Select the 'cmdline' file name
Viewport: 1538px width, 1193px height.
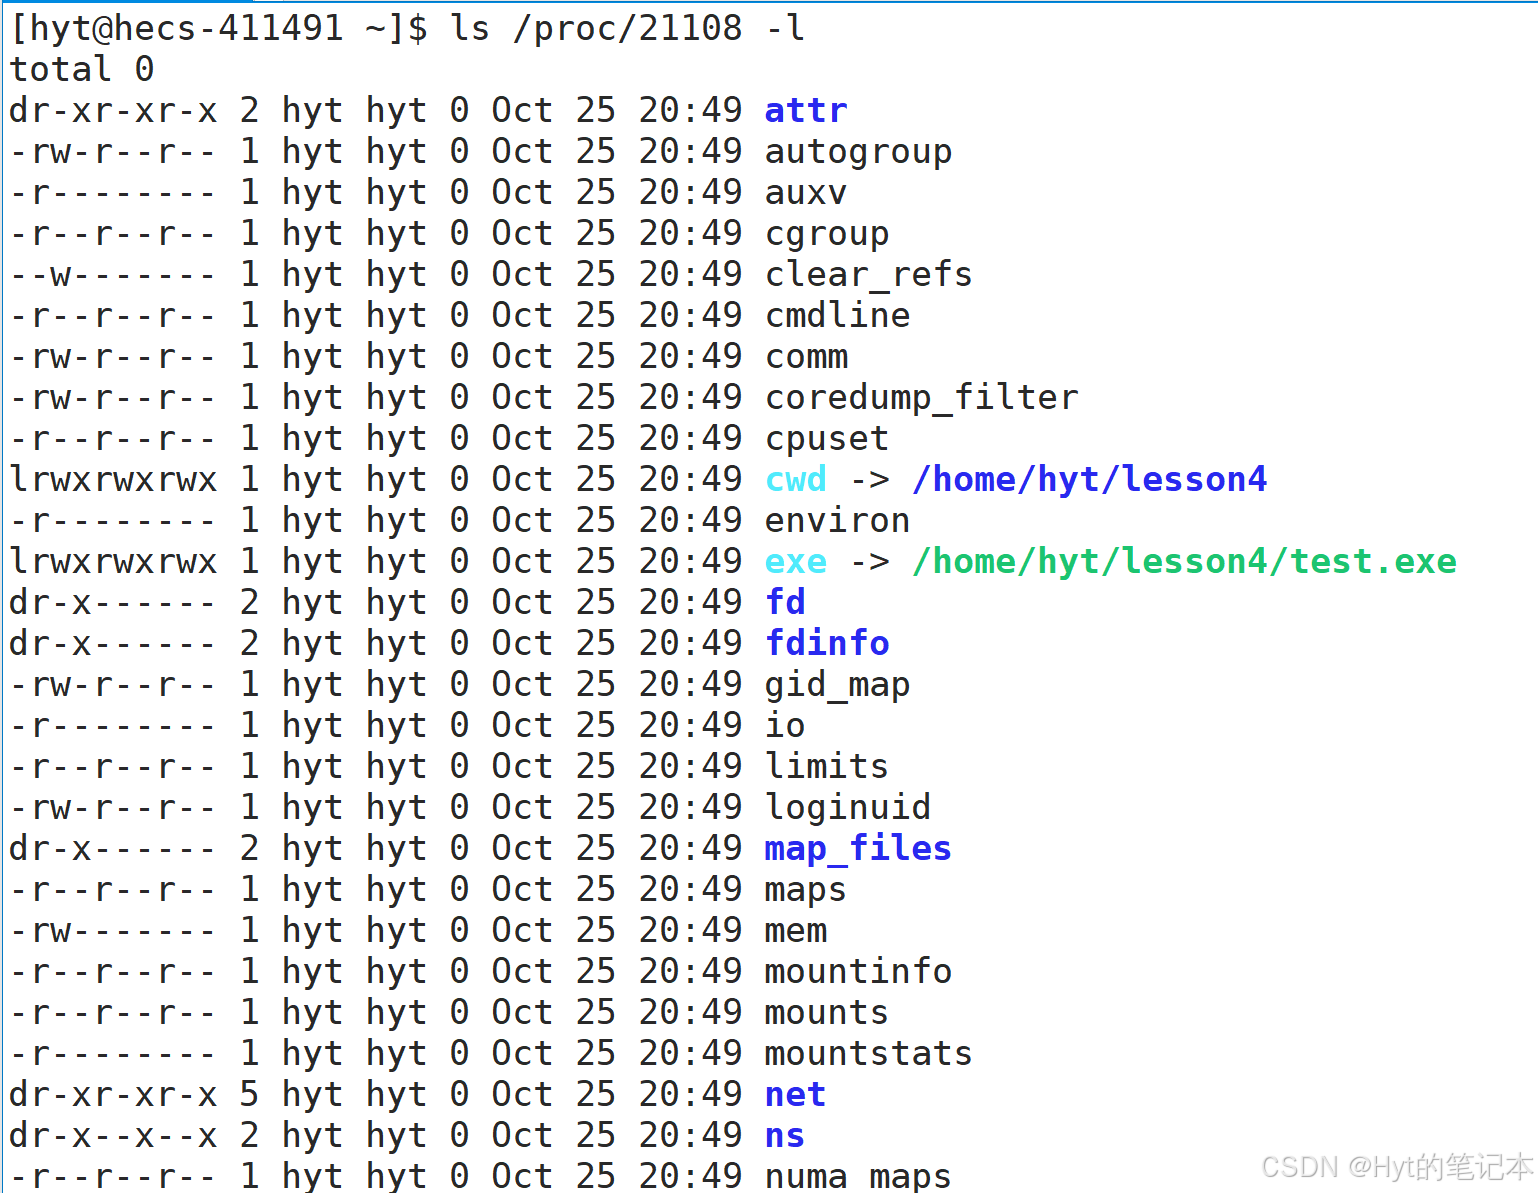[837, 315]
